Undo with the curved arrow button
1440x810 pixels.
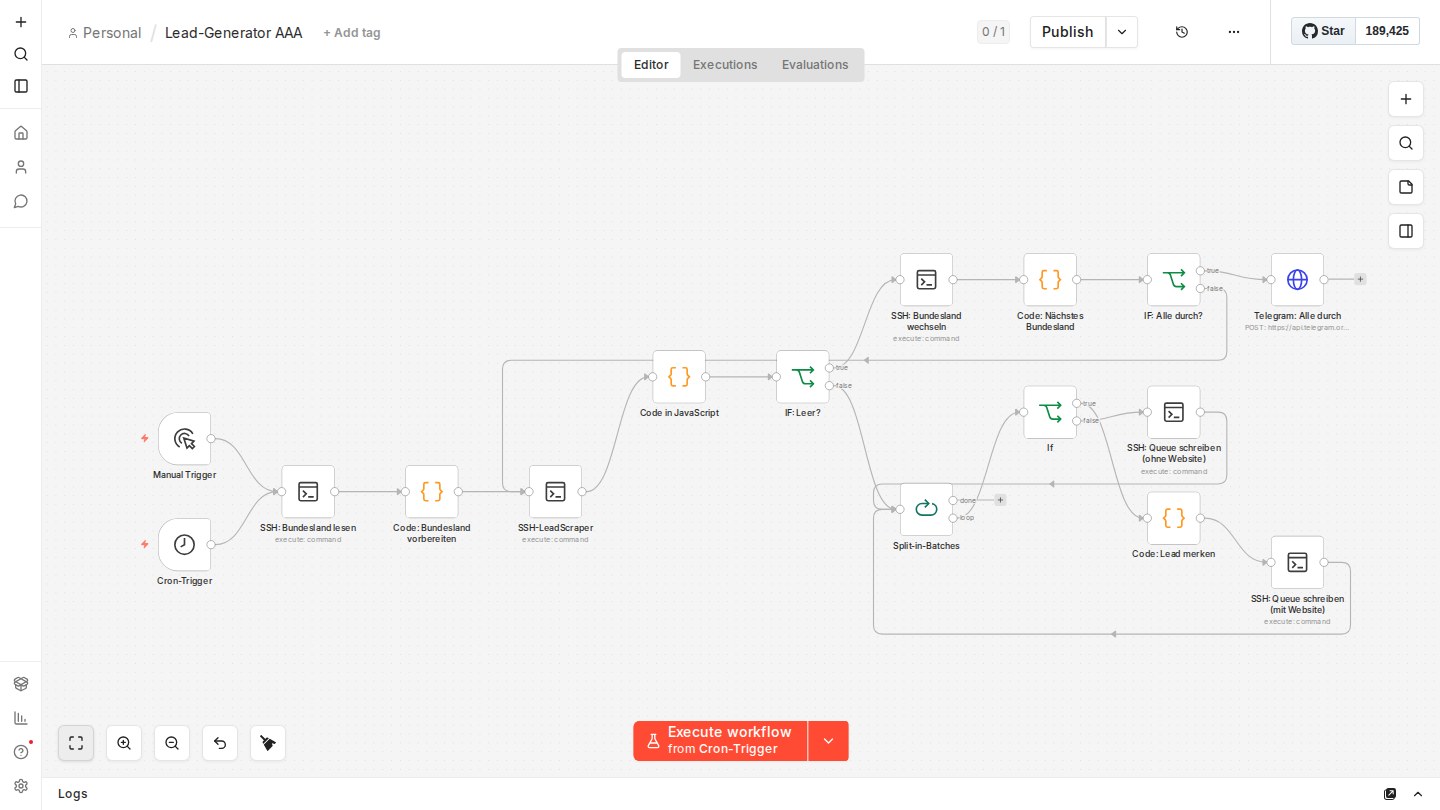click(220, 743)
